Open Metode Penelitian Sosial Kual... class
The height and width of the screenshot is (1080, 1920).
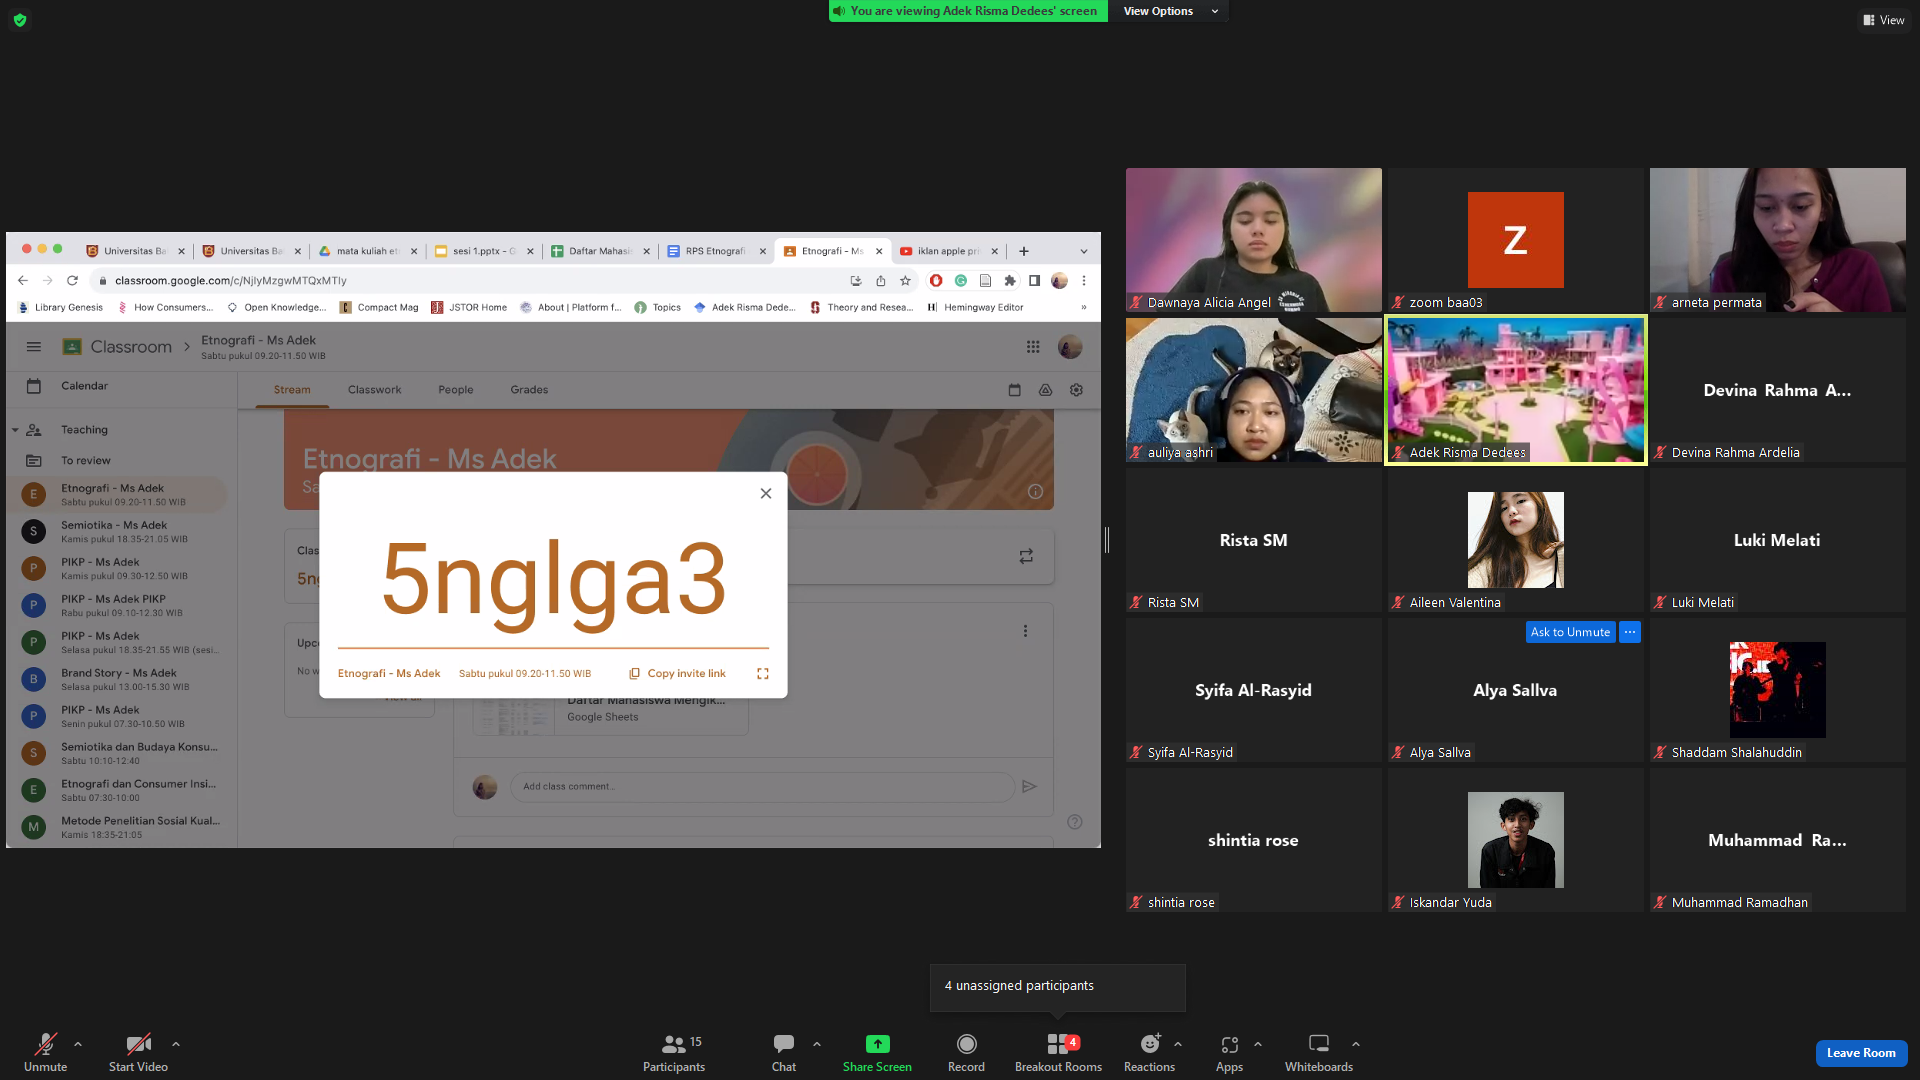[120, 827]
